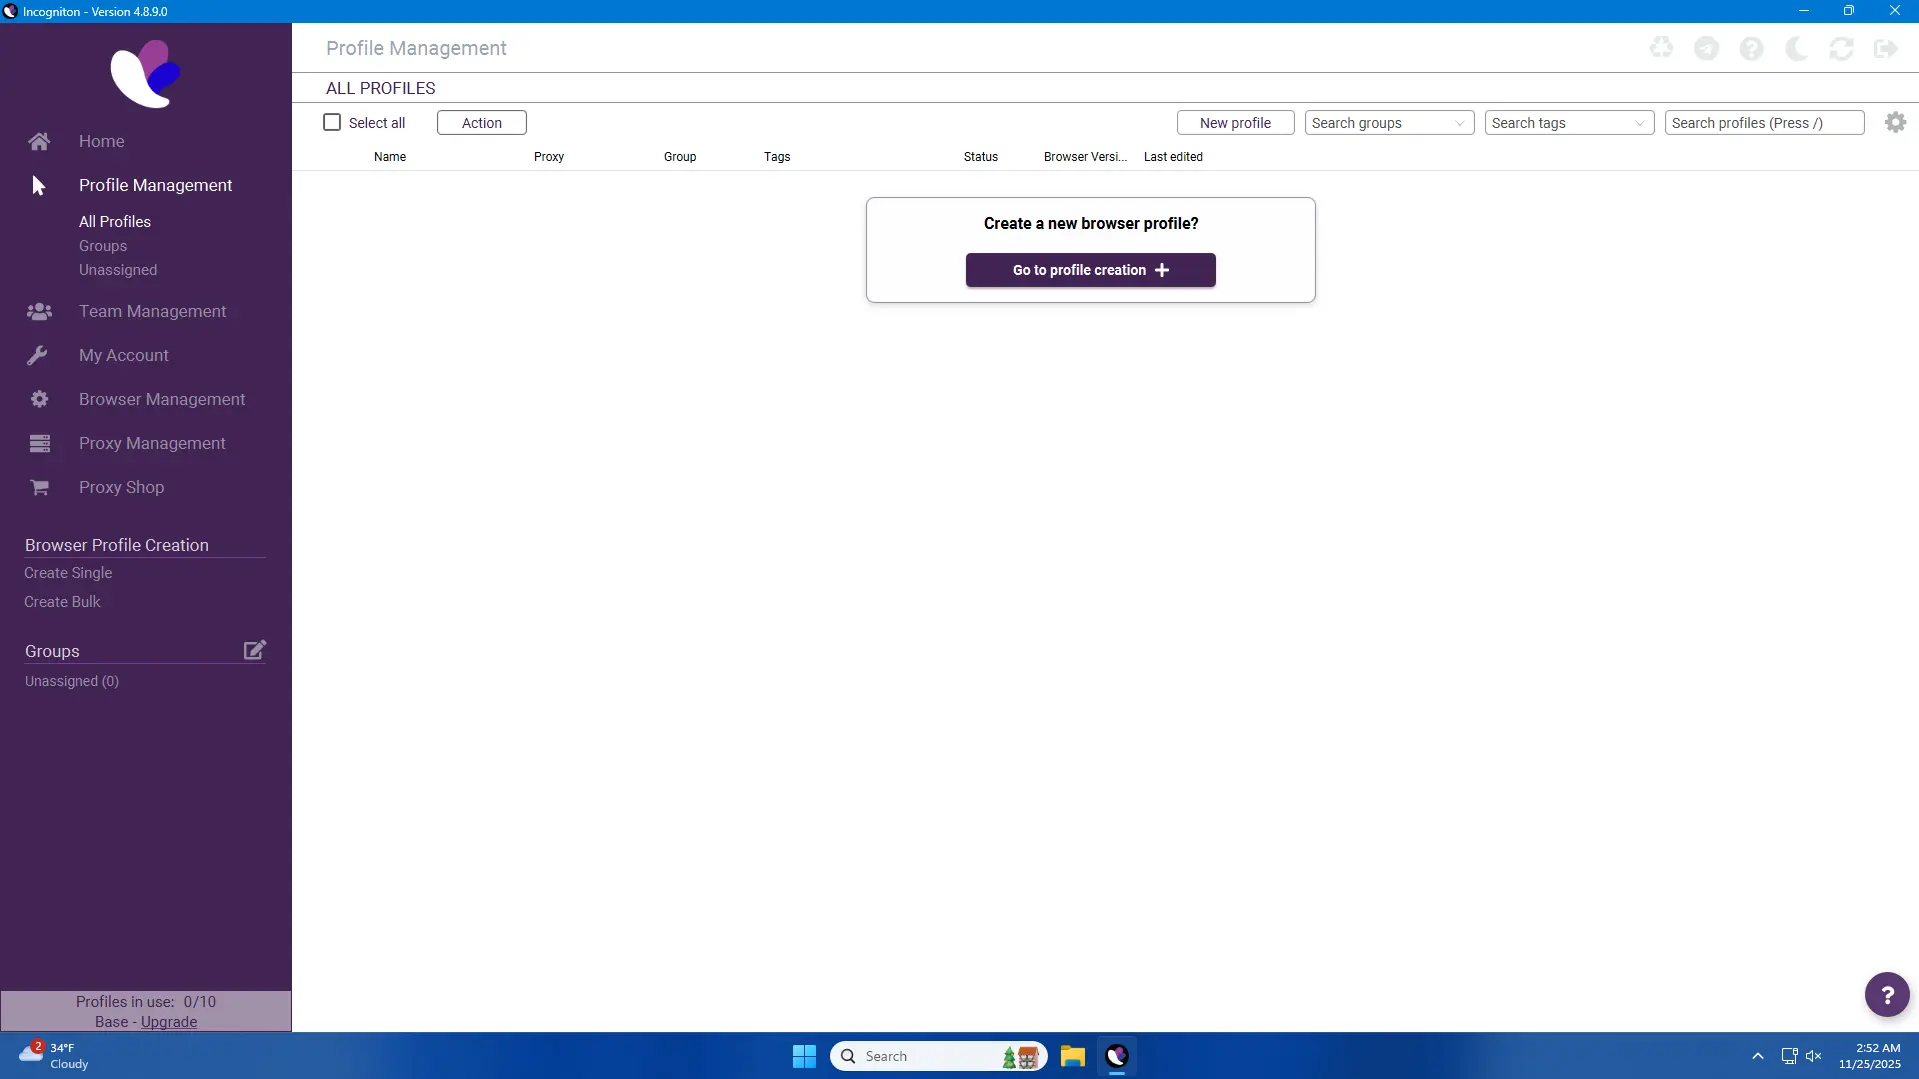This screenshot has width=1919, height=1079.
Task: Click the Proxy Management server icon
Action: [x=40, y=443]
